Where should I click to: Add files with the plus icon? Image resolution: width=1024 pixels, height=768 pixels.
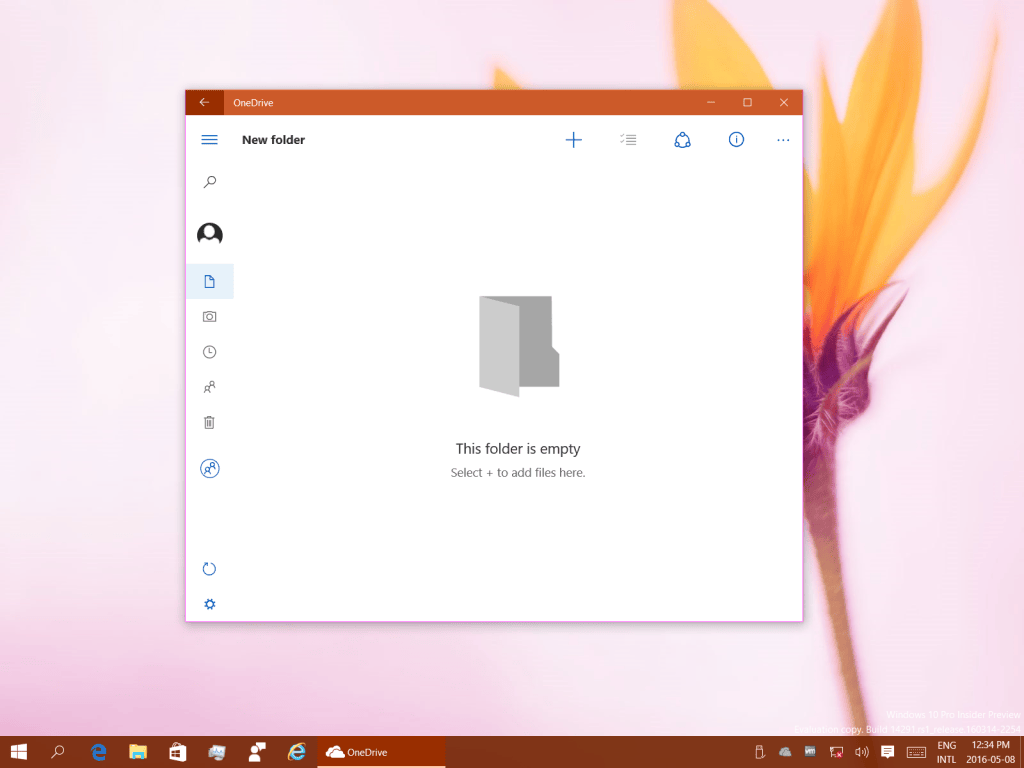[573, 140]
